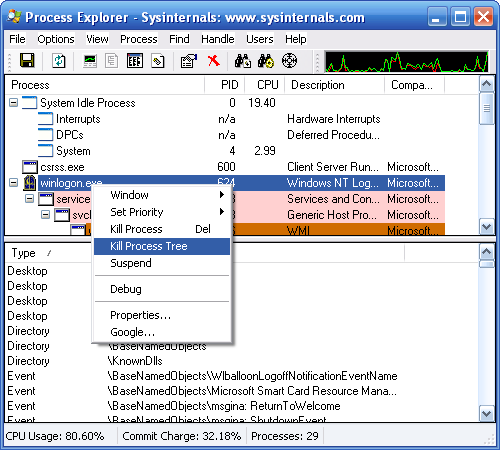Click the Find binoculars toolbar icon

pyautogui.click(x=243, y=61)
